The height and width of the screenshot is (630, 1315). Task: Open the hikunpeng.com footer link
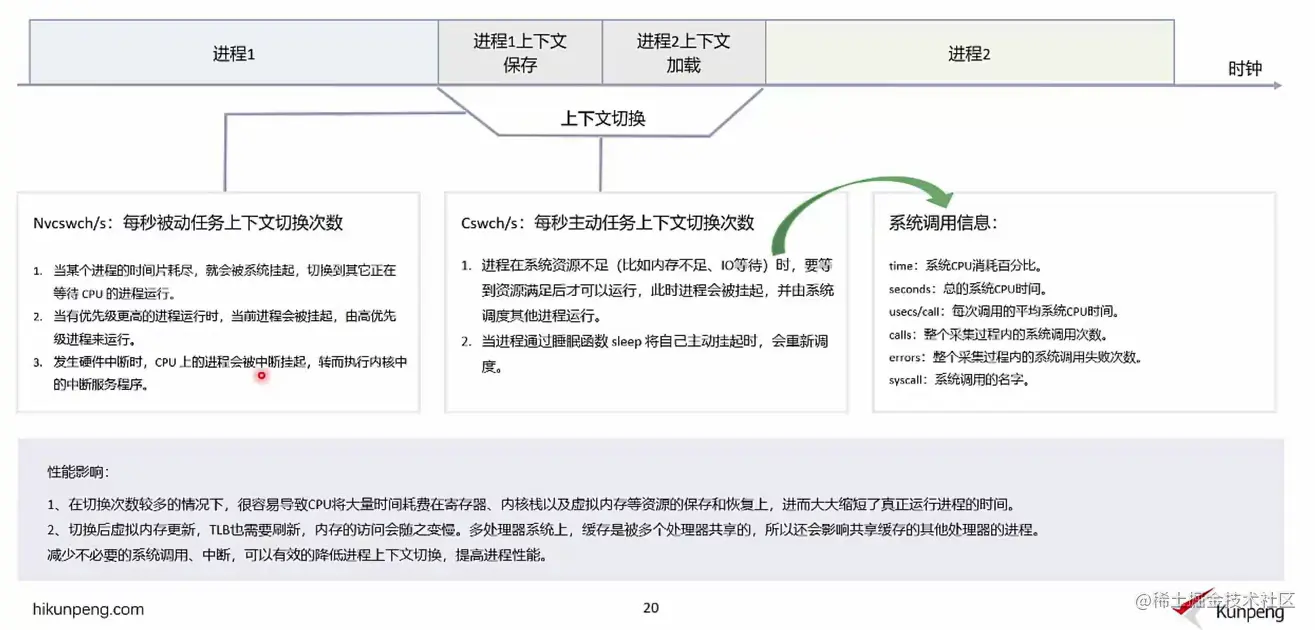(x=88, y=609)
